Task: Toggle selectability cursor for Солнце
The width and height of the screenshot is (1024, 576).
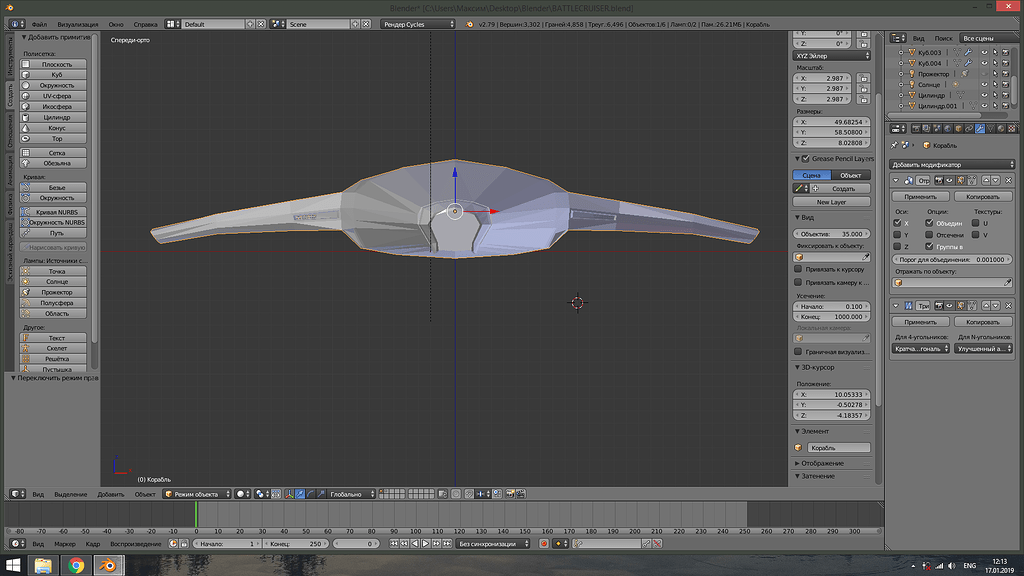Action: click(x=995, y=85)
